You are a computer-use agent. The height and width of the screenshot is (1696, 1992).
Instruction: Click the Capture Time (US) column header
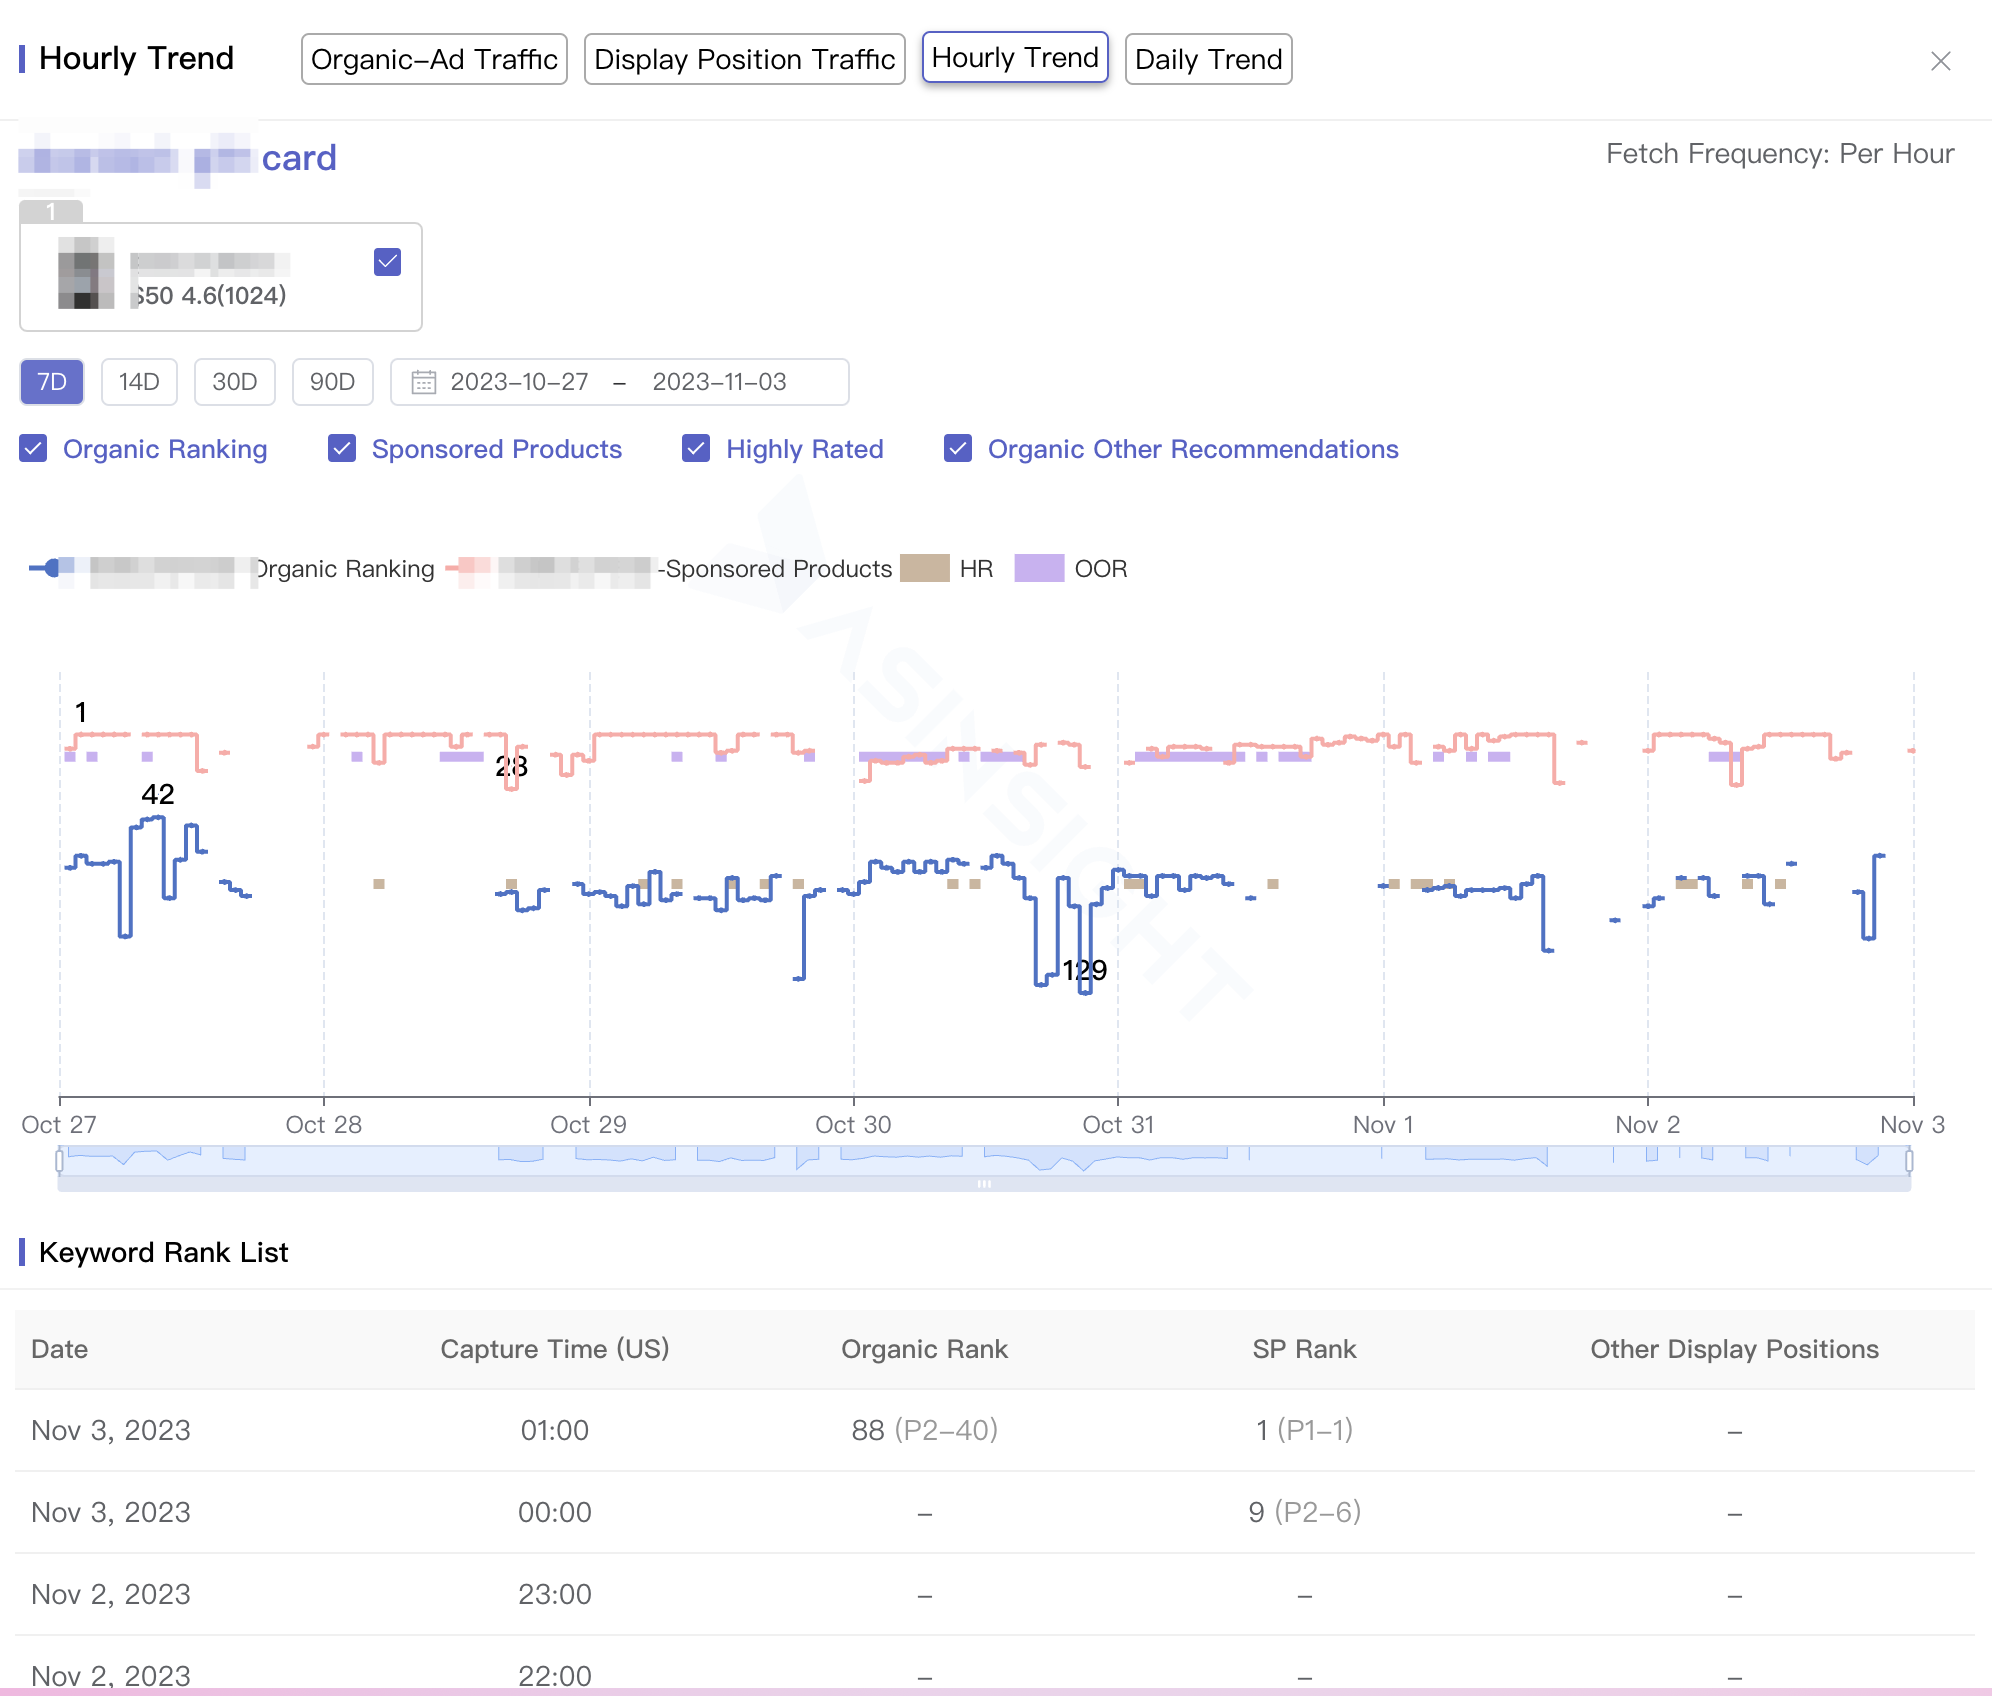(x=555, y=1349)
